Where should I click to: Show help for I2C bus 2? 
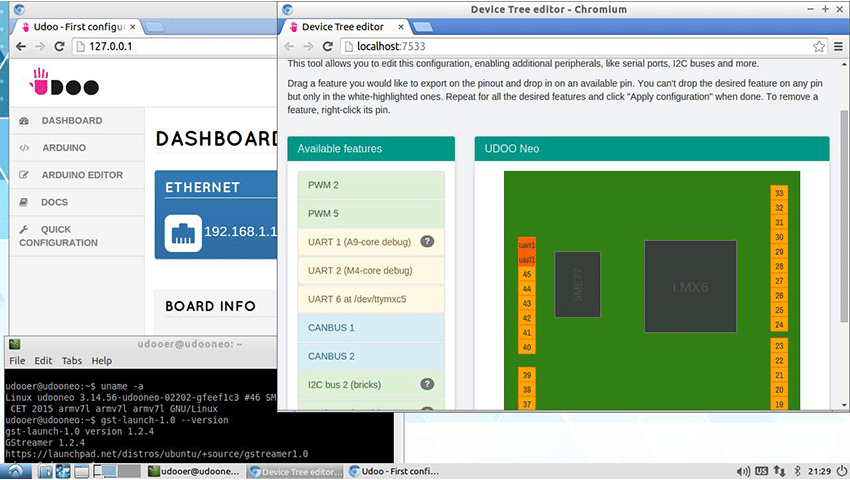coord(427,384)
